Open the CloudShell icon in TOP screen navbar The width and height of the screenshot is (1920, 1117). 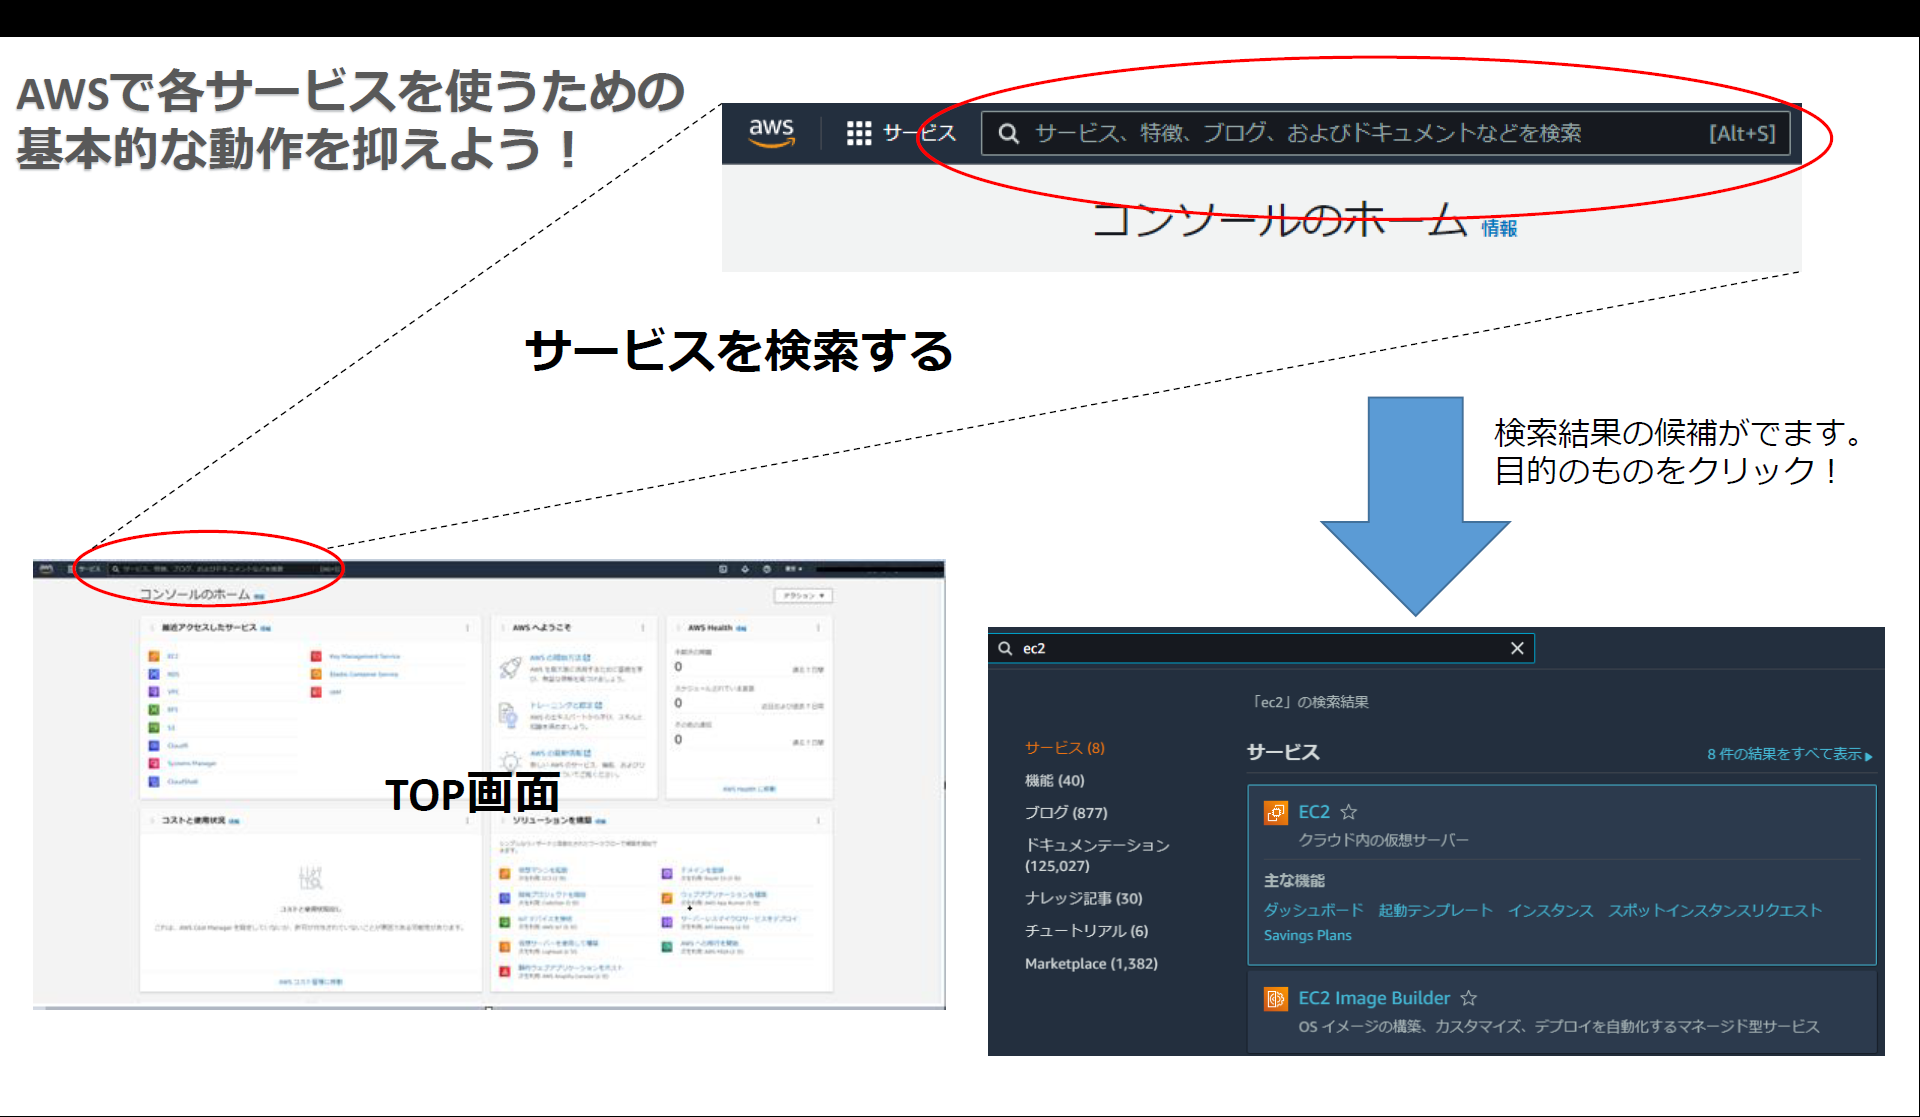point(723,569)
